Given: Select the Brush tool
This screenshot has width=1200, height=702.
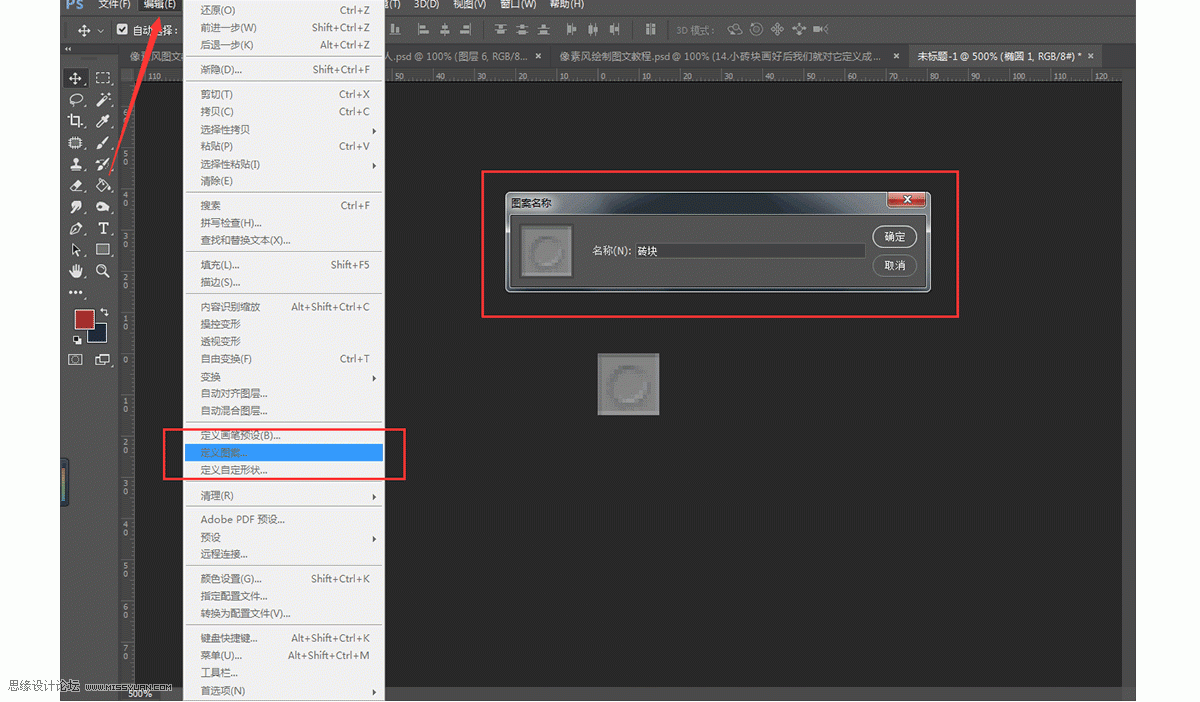Looking at the screenshot, I should 103,143.
